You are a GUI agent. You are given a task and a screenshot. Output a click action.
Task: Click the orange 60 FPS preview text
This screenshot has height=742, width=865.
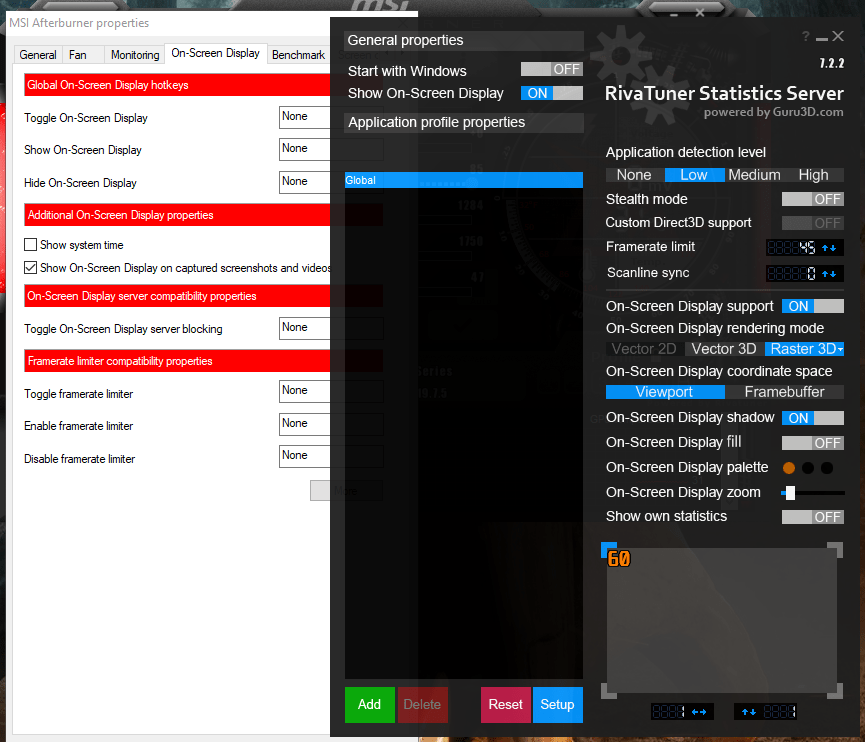(x=619, y=559)
